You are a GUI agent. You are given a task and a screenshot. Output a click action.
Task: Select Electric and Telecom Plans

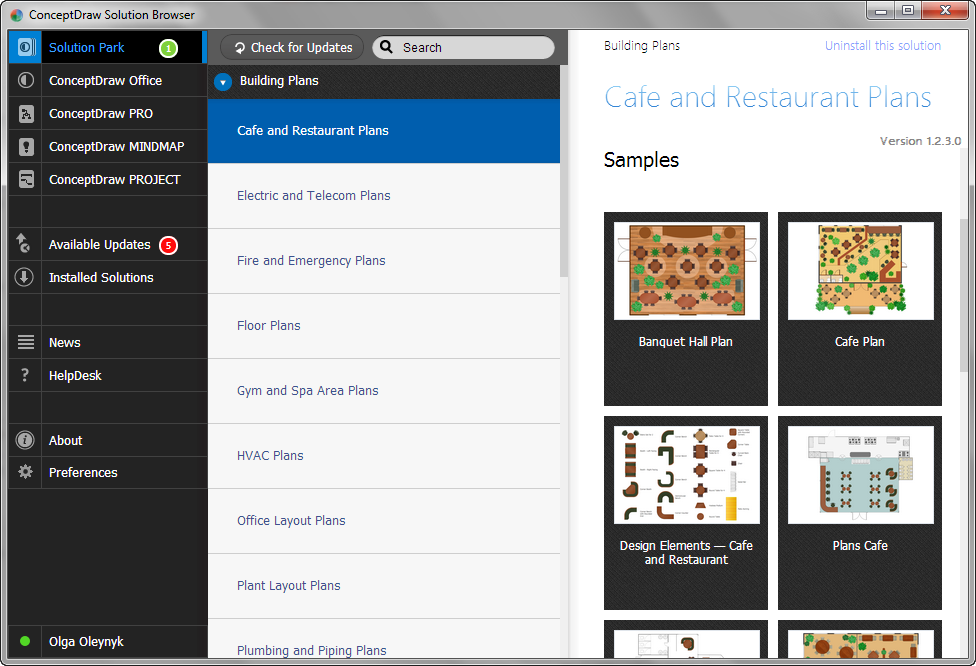[x=383, y=195]
